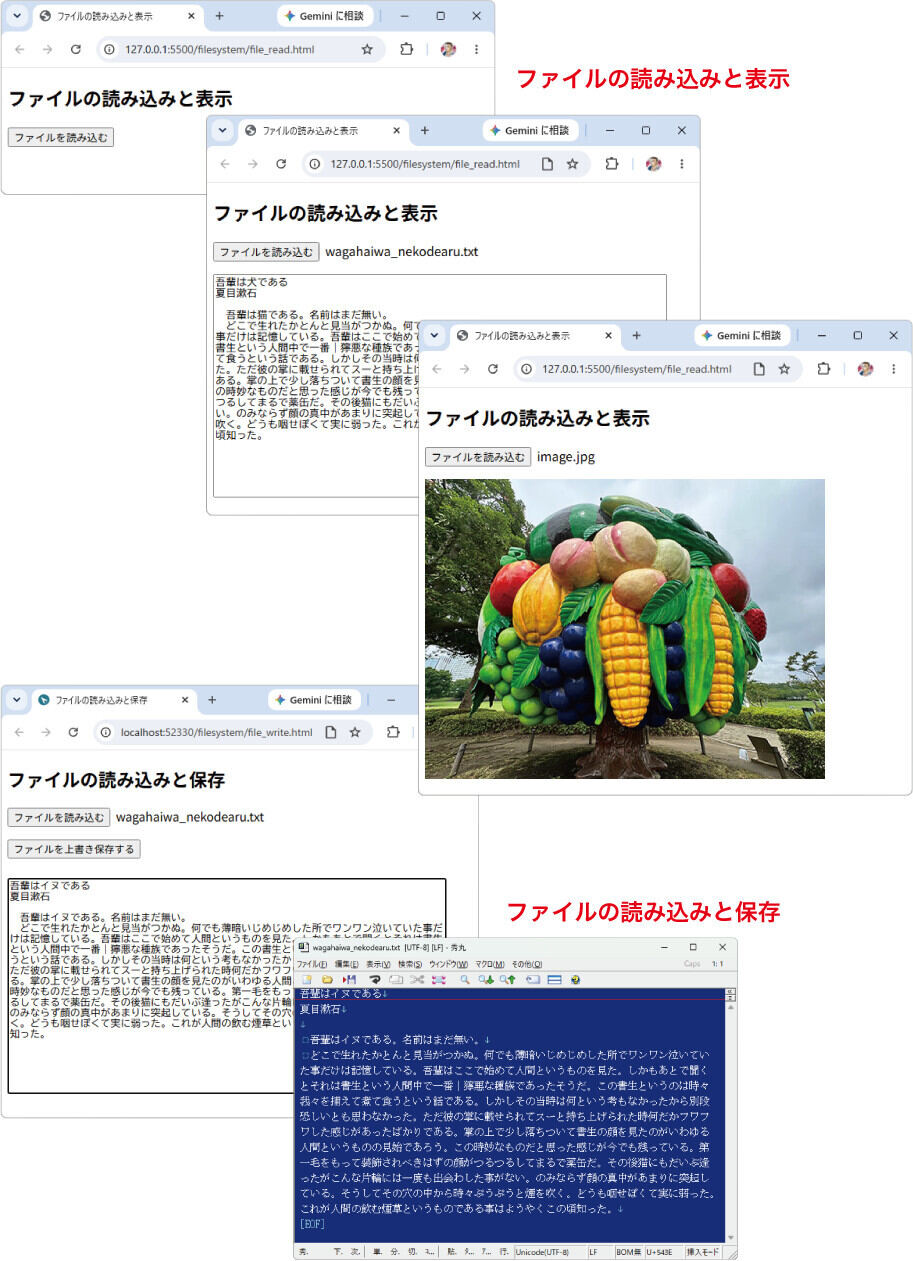This screenshot has width=913, height=1261.
Task: Bookmark the file_write.html page with the star
Action: [x=355, y=733]
